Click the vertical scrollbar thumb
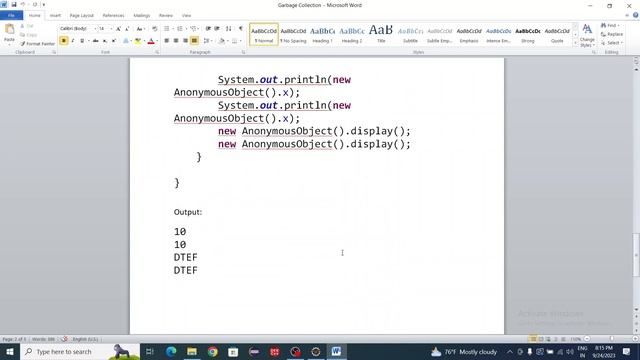 point(636,255)
